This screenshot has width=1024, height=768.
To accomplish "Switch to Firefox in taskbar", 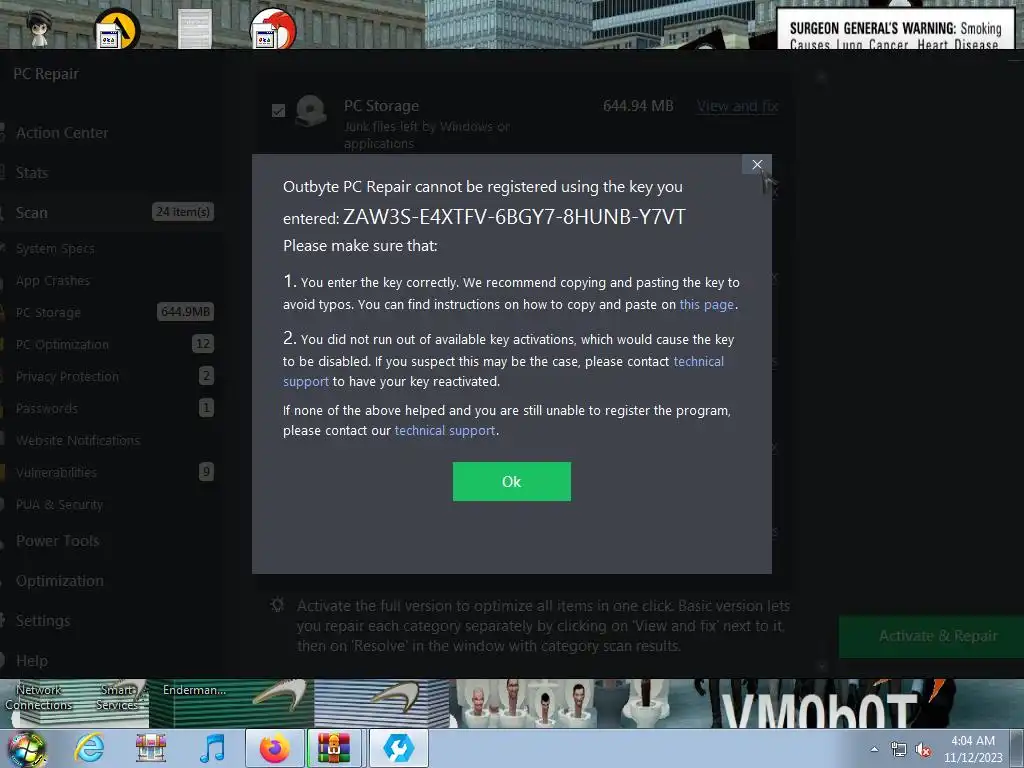I will (275, 748).
